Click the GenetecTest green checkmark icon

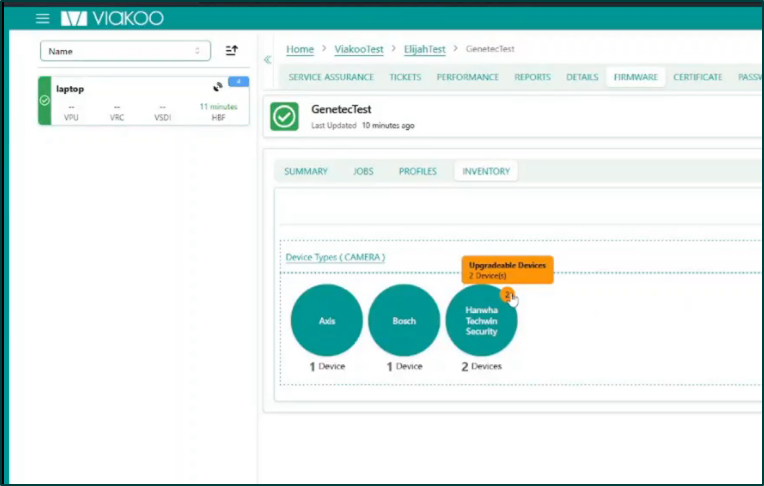[x=285, y=117]
